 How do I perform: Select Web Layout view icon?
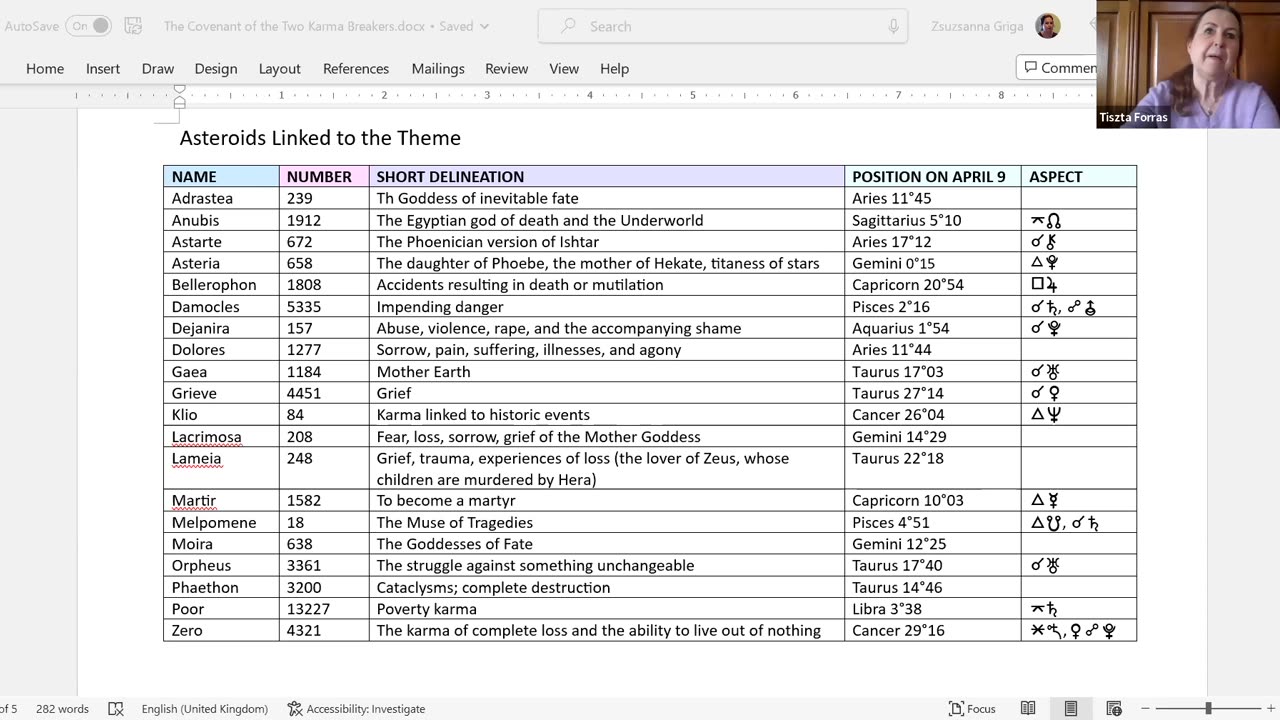(x=1114, y=709)
